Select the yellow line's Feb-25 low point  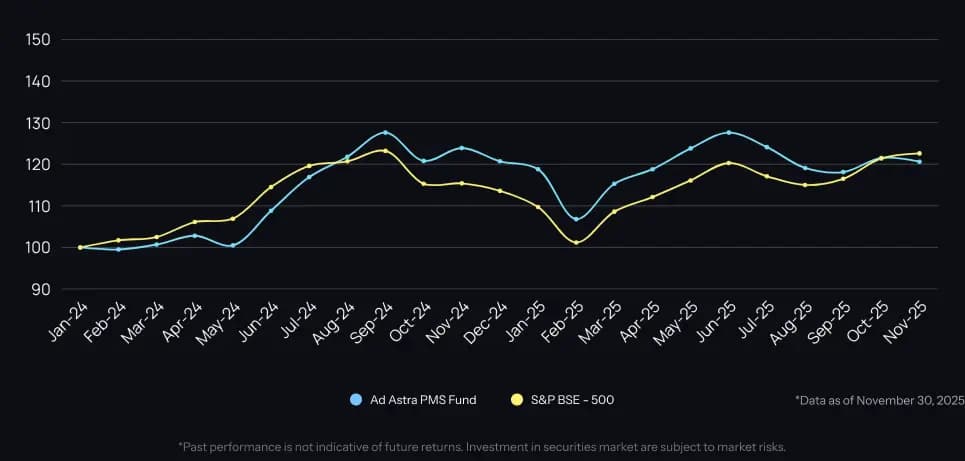pyautogui.click(x=576, y=242)
